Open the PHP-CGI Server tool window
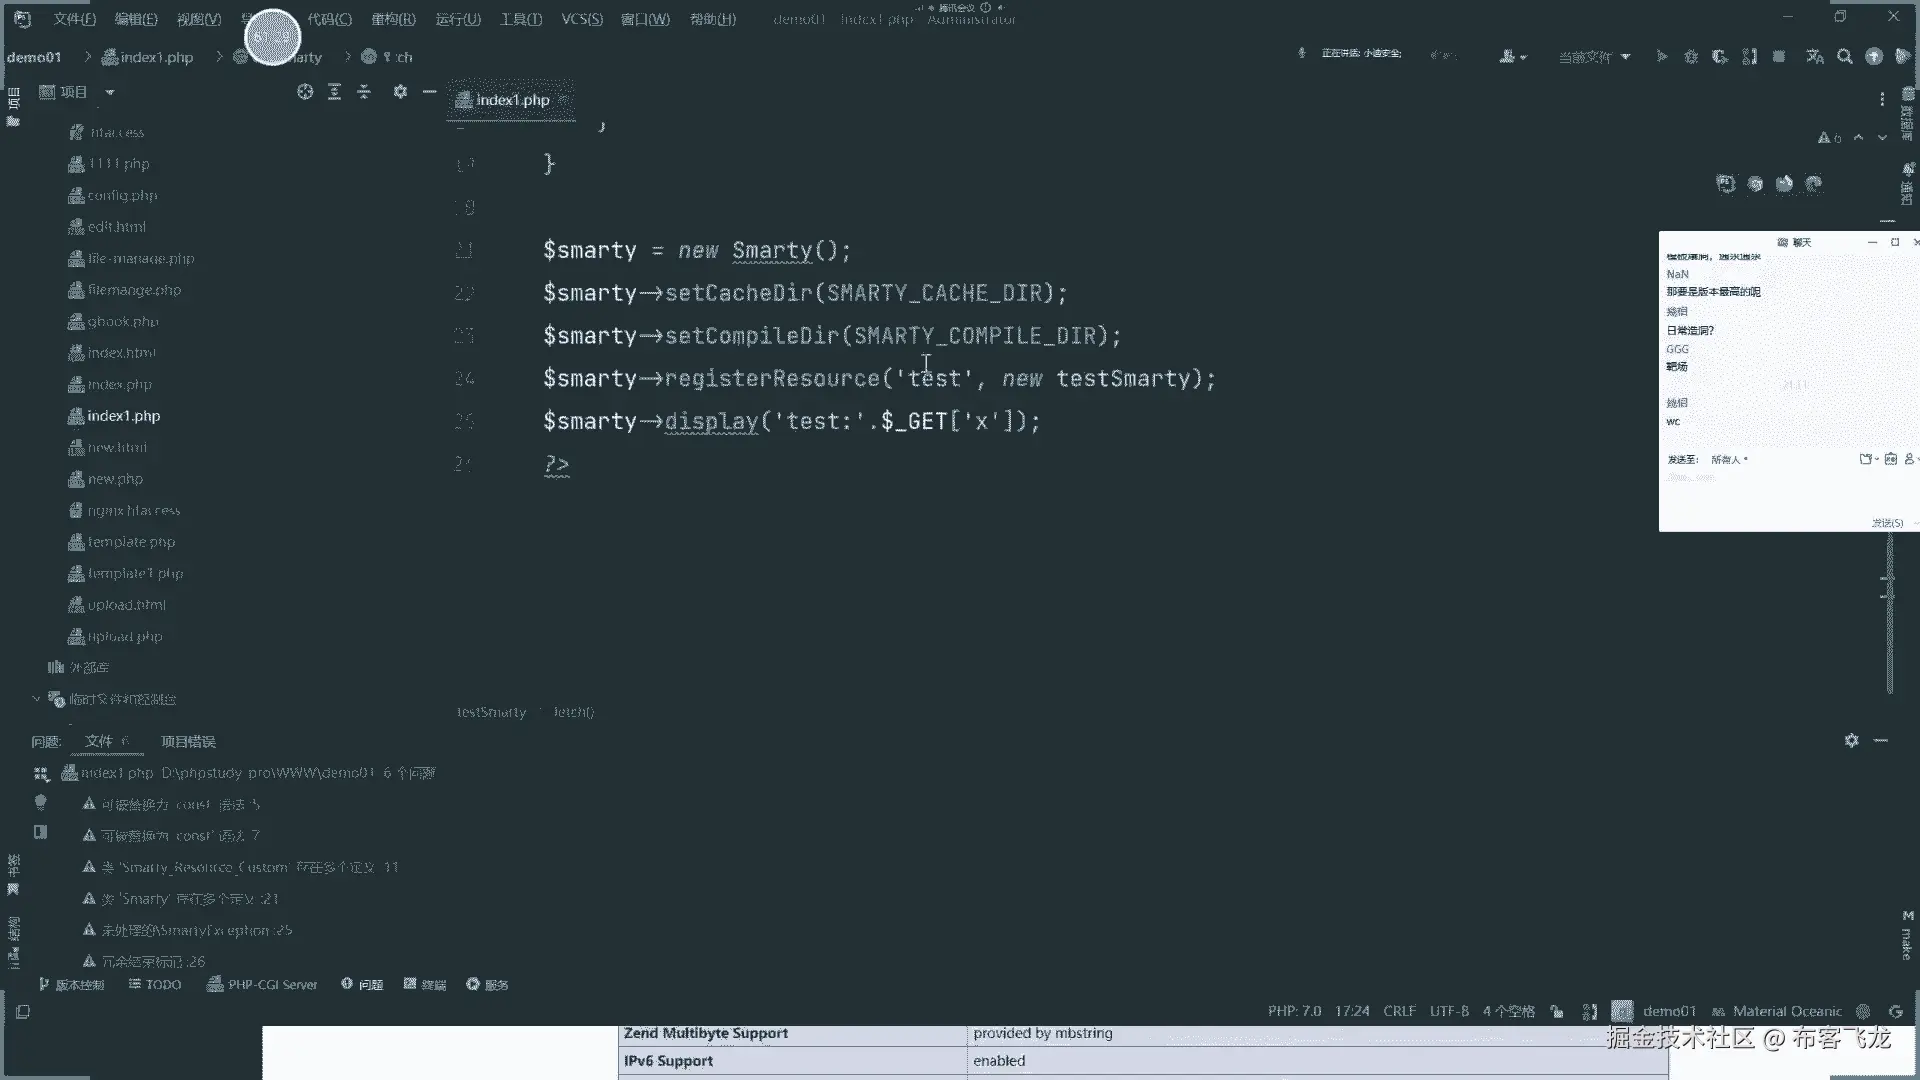The width and height of the screenshot is (1920, 1080). pyautogui.click(x=262, y=985)
